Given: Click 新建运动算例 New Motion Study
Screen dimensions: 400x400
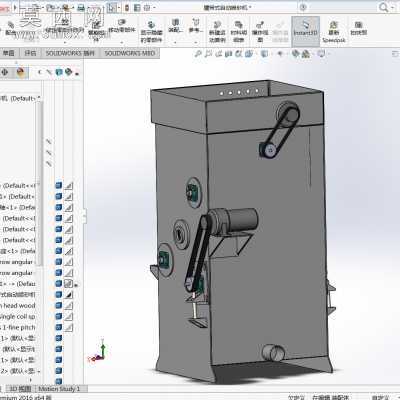Looking at the screenshot, I should [x=217, y=32].
